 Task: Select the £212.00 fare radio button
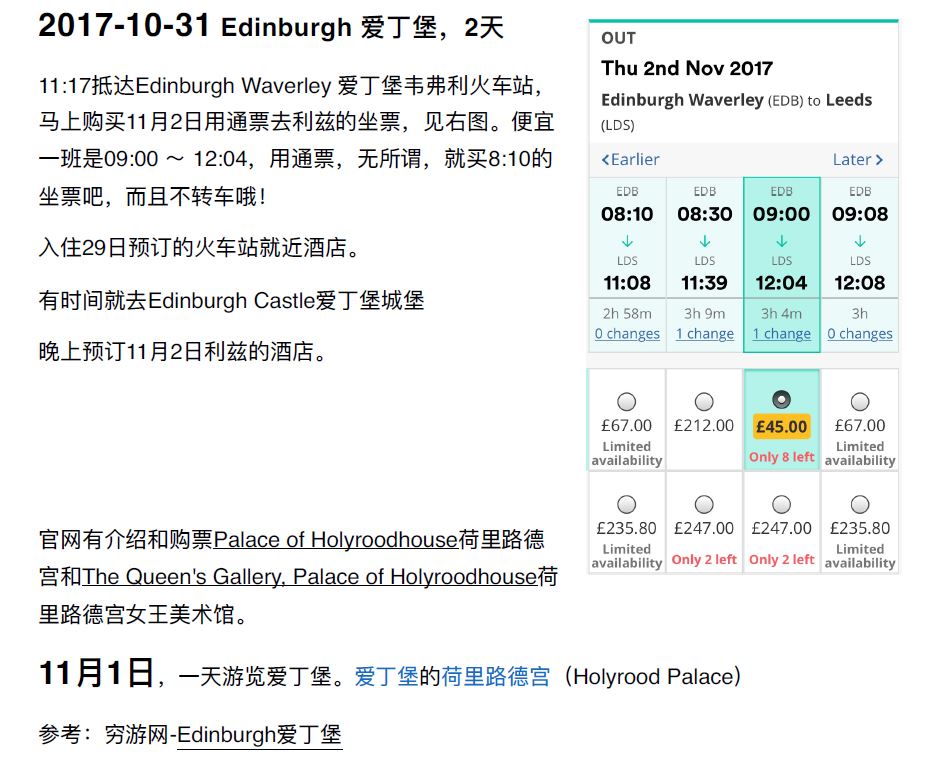click(704, 402)
